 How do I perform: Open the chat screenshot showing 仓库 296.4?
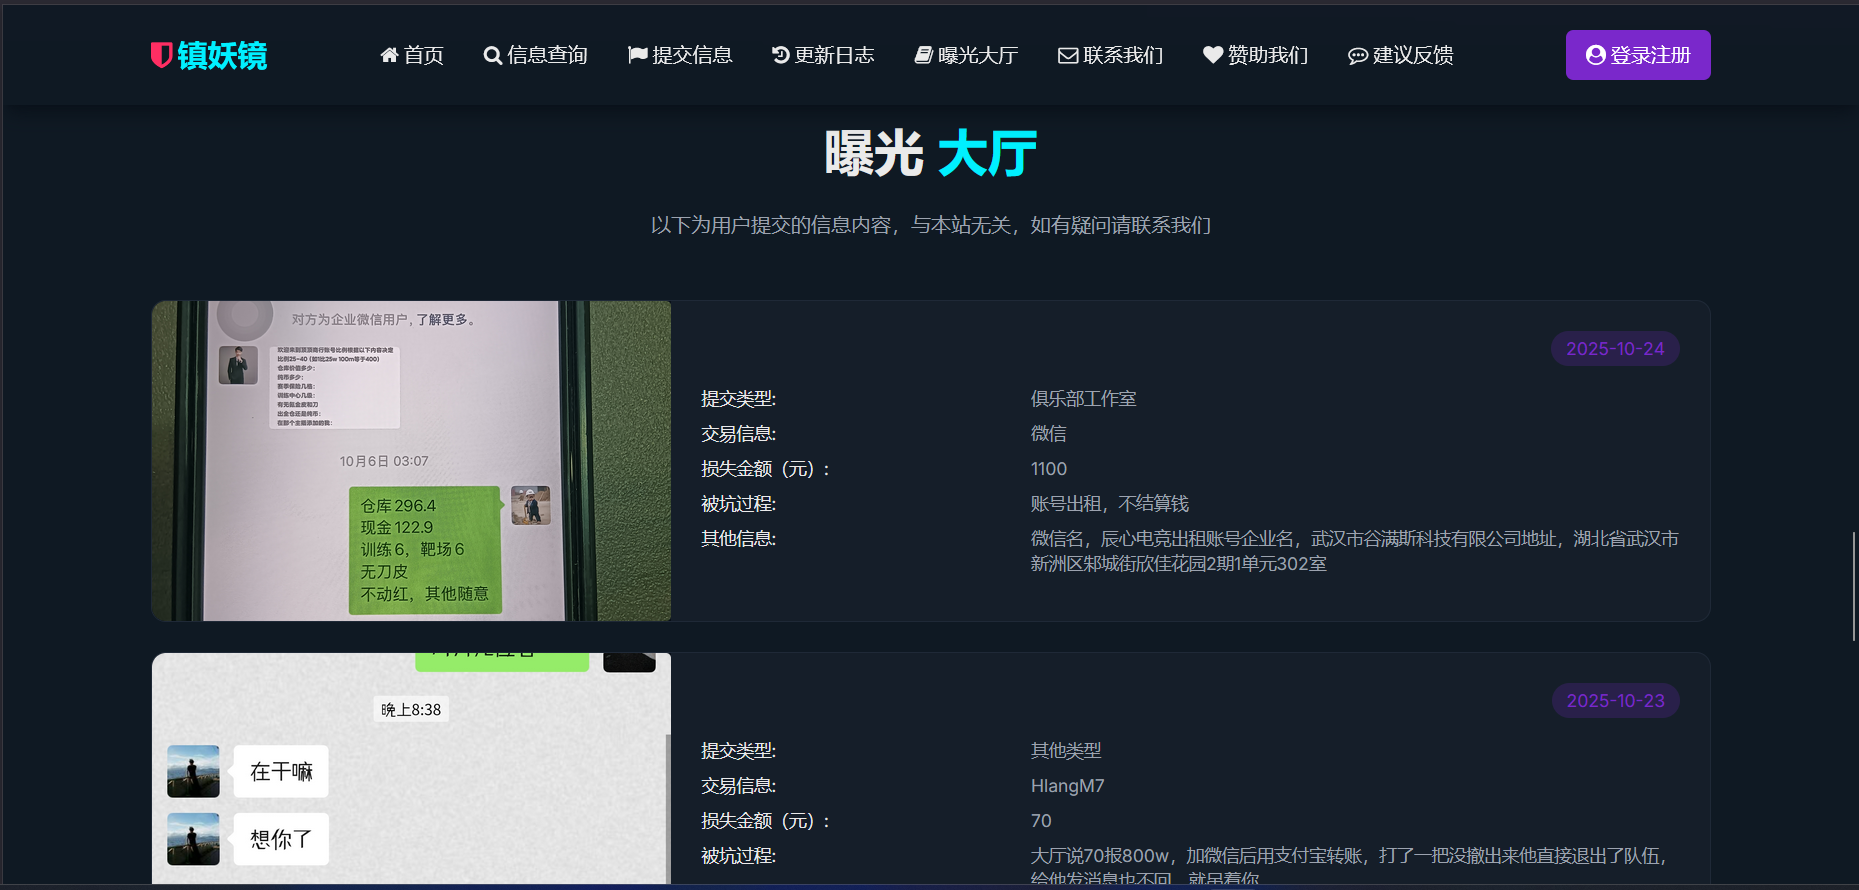coord(412,461)
